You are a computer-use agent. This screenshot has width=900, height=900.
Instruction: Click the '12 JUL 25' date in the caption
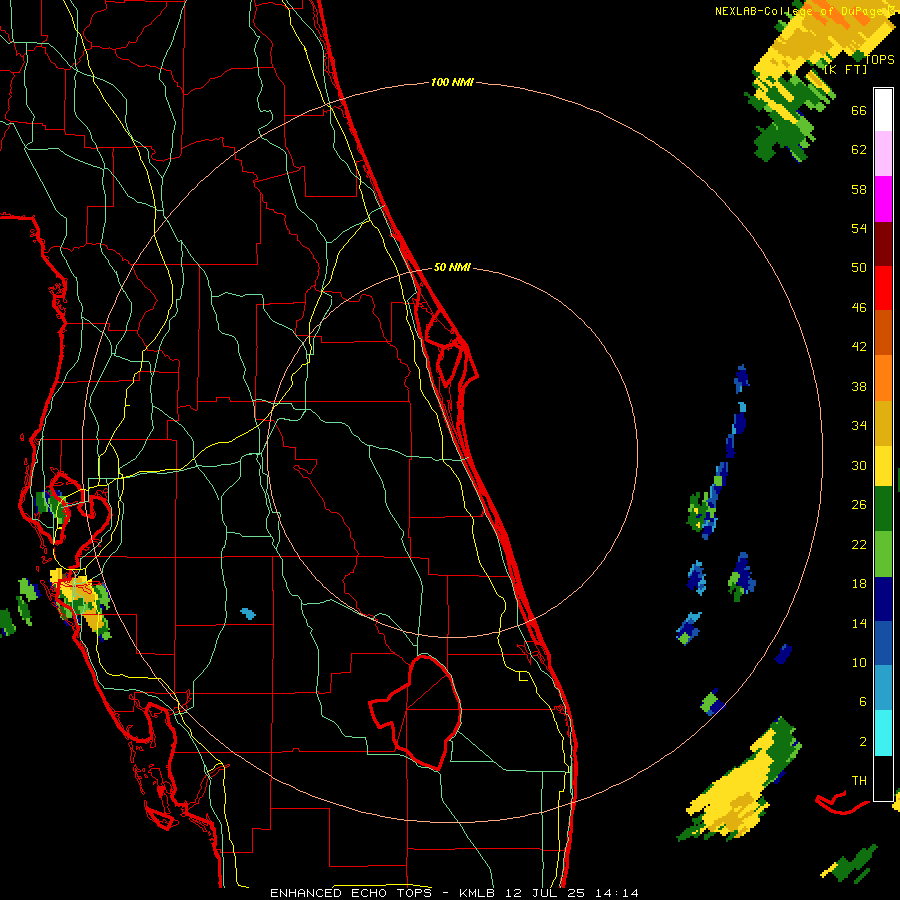click(545, 893)
